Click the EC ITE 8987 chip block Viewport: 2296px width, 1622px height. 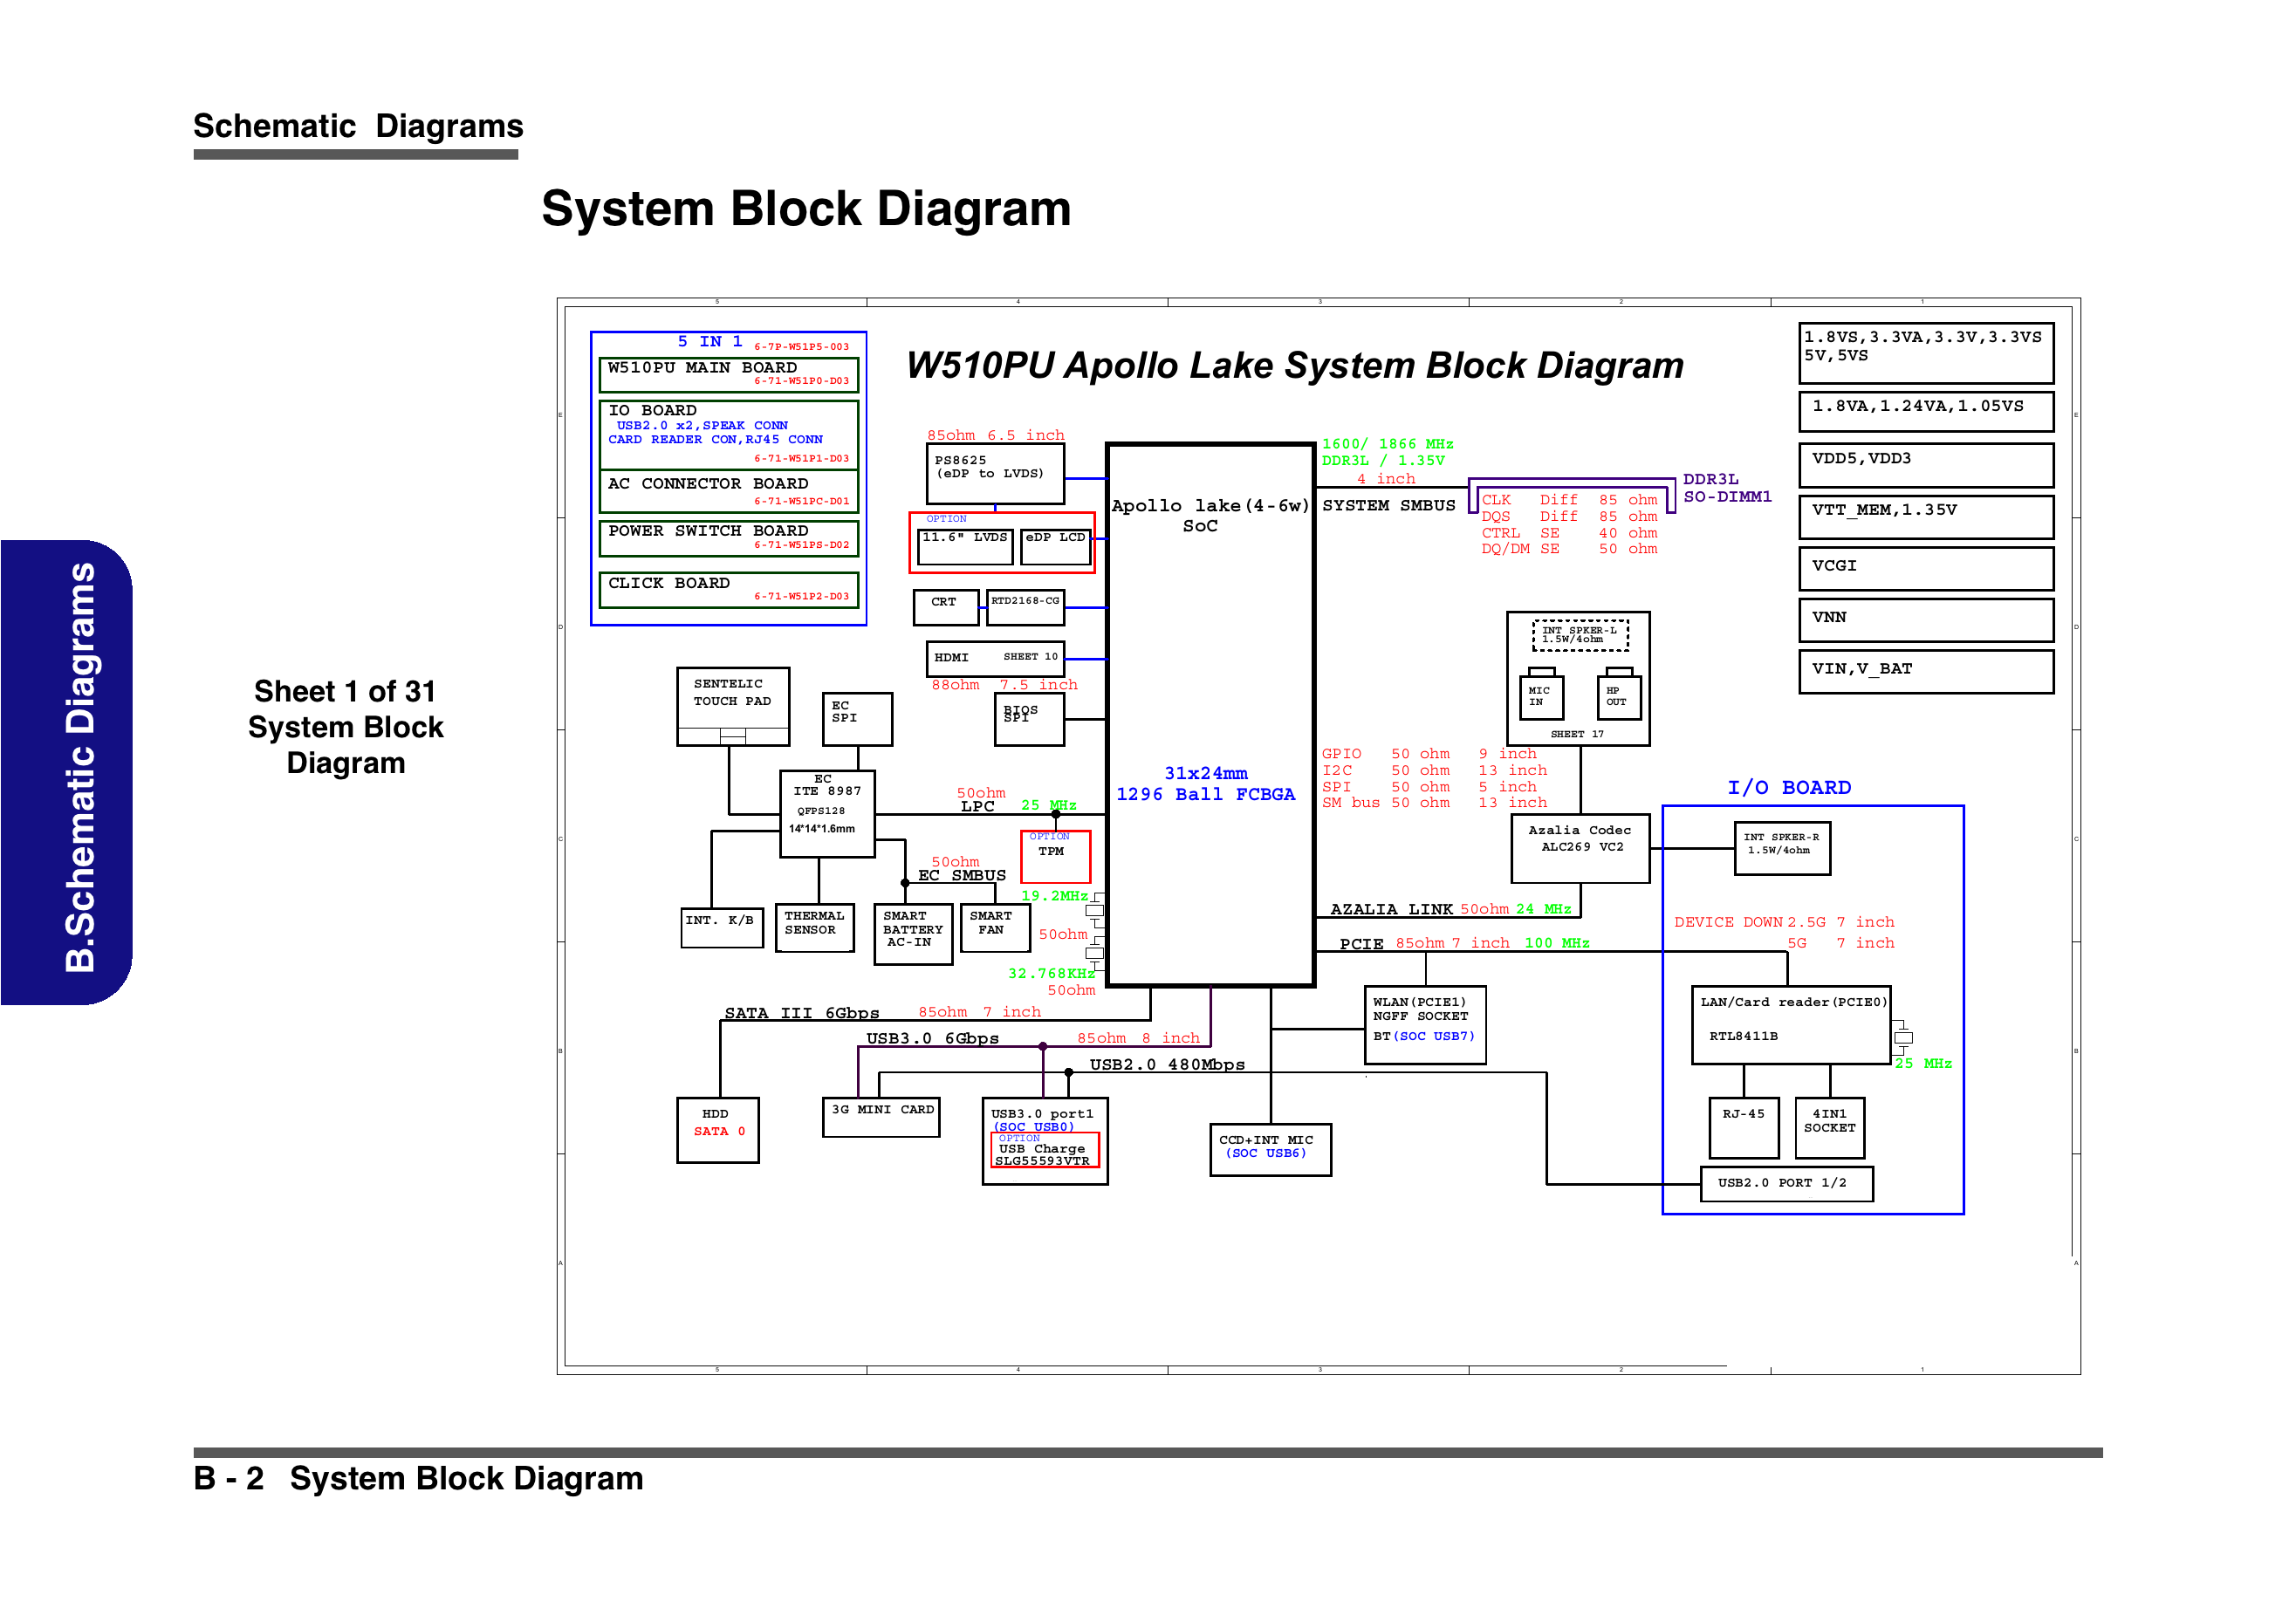(826, 812)
